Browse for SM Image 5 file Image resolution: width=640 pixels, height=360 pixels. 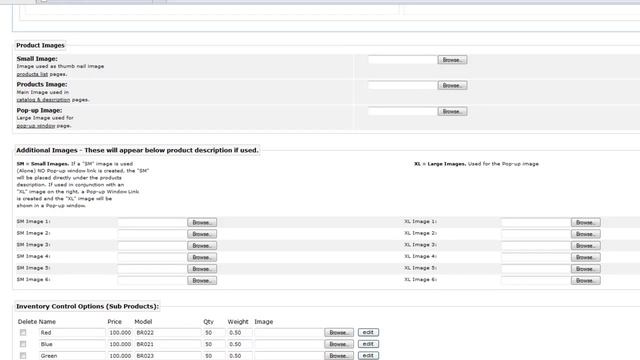tap(202, 269)
